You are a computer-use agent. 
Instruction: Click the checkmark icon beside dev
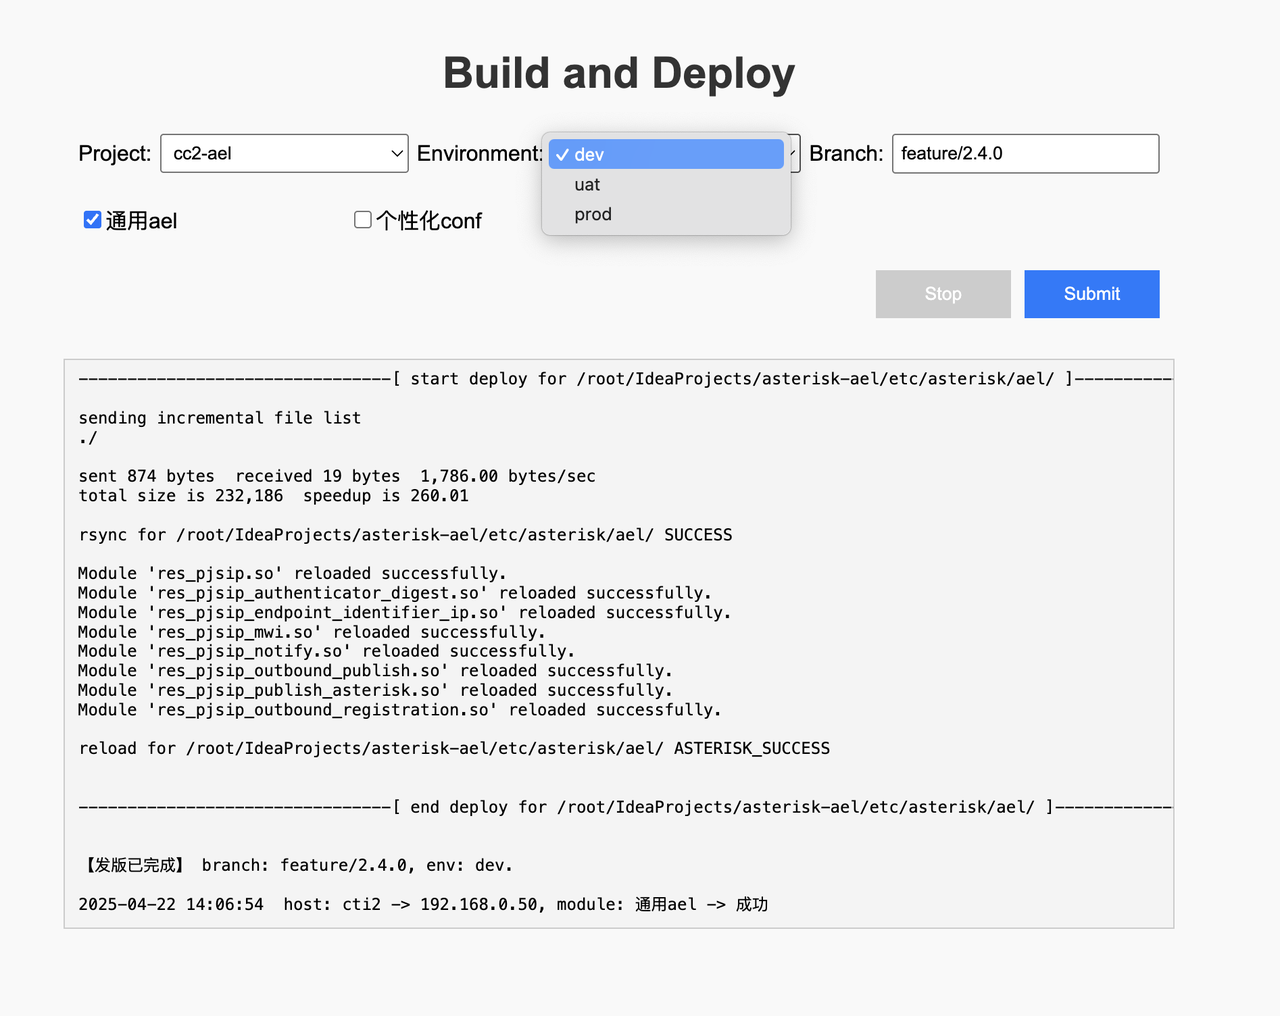(563, 155)
